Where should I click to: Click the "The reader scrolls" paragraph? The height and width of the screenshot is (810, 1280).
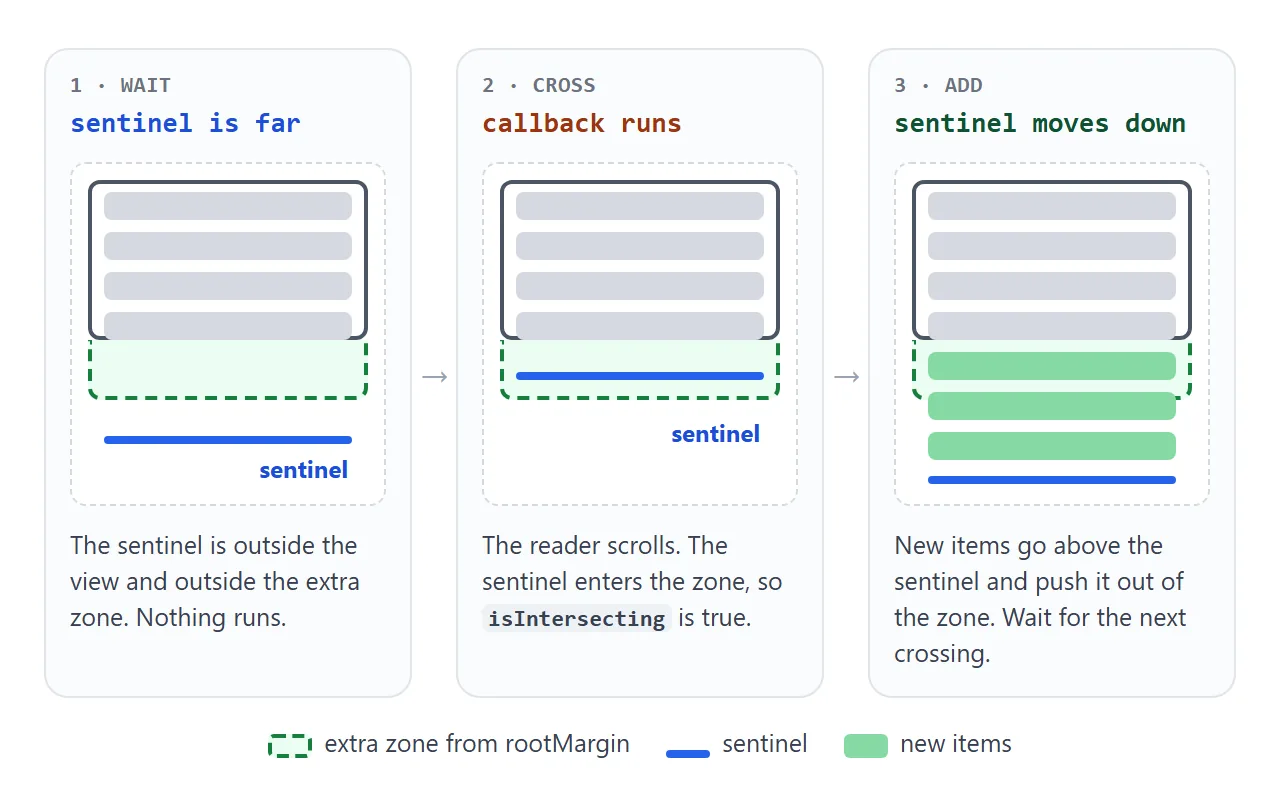tap(632, 581)
